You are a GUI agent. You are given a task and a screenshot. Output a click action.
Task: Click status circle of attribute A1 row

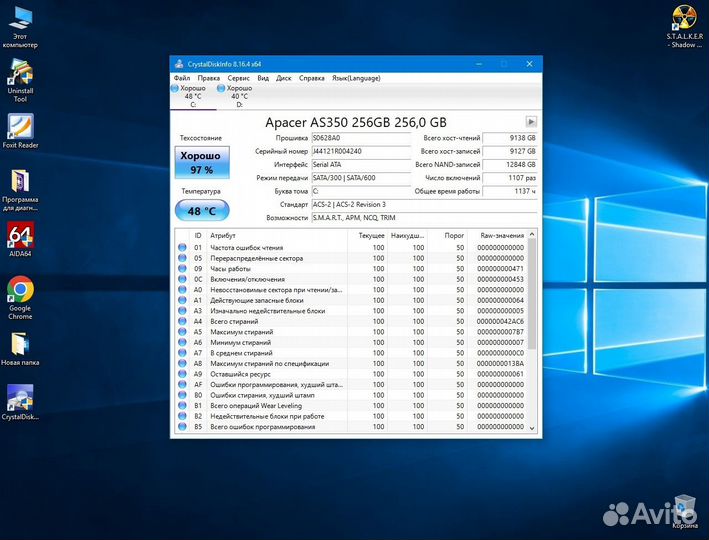click(182, 300)
